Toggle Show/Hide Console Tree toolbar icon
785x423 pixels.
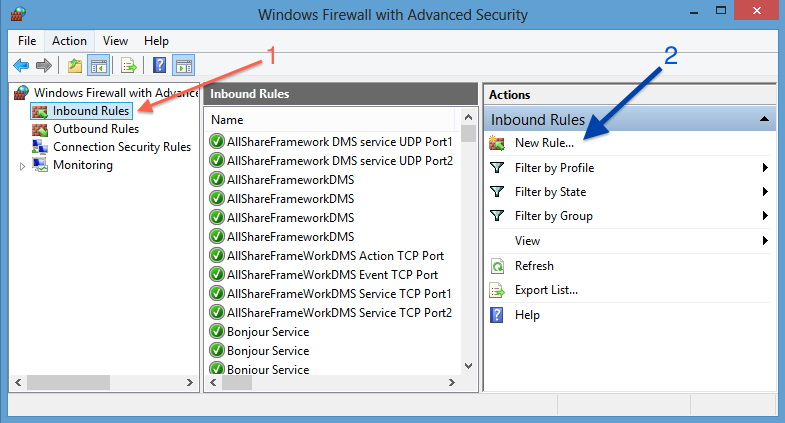(x=99, y=66)
